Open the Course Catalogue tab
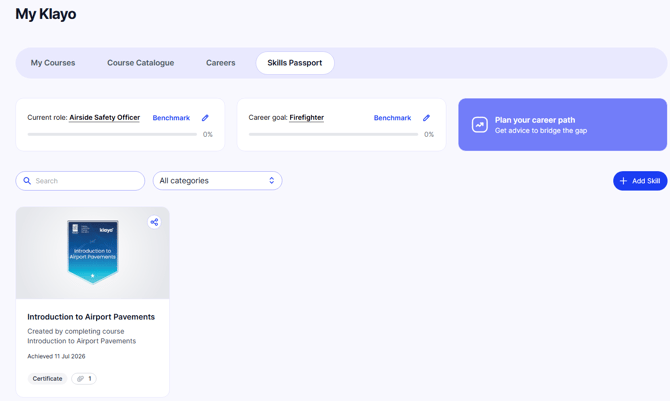The height and width of the screenshot is (401, 670). [141, 63]
